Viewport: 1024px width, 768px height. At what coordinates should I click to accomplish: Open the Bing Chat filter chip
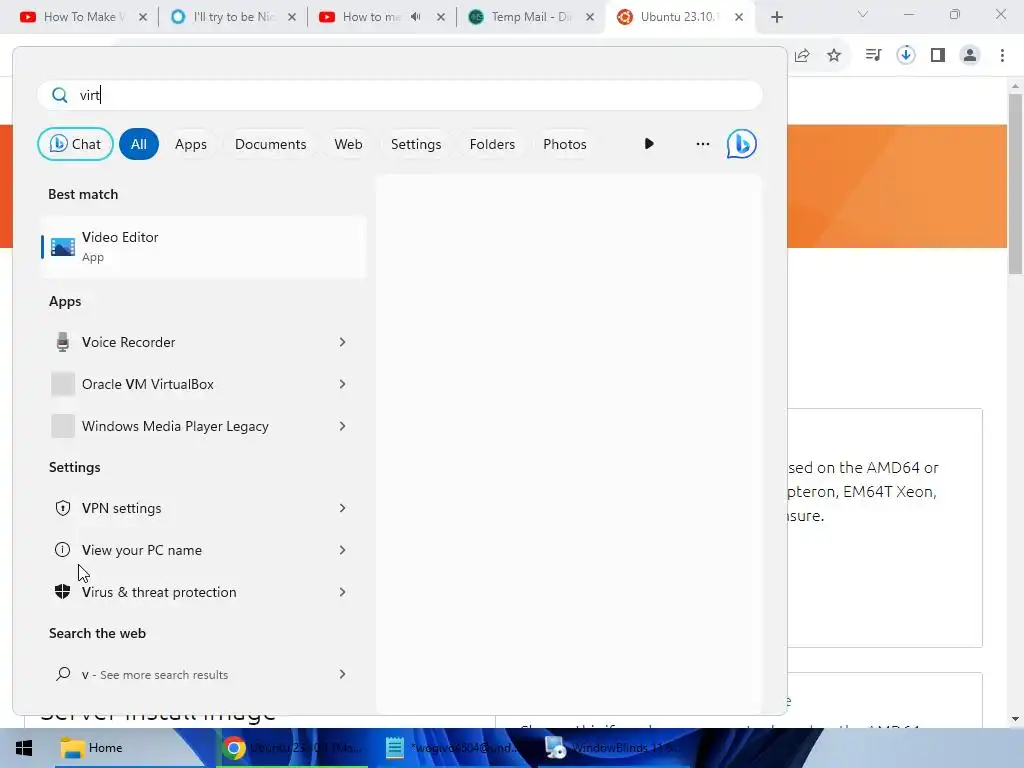[x=75, y=144]
